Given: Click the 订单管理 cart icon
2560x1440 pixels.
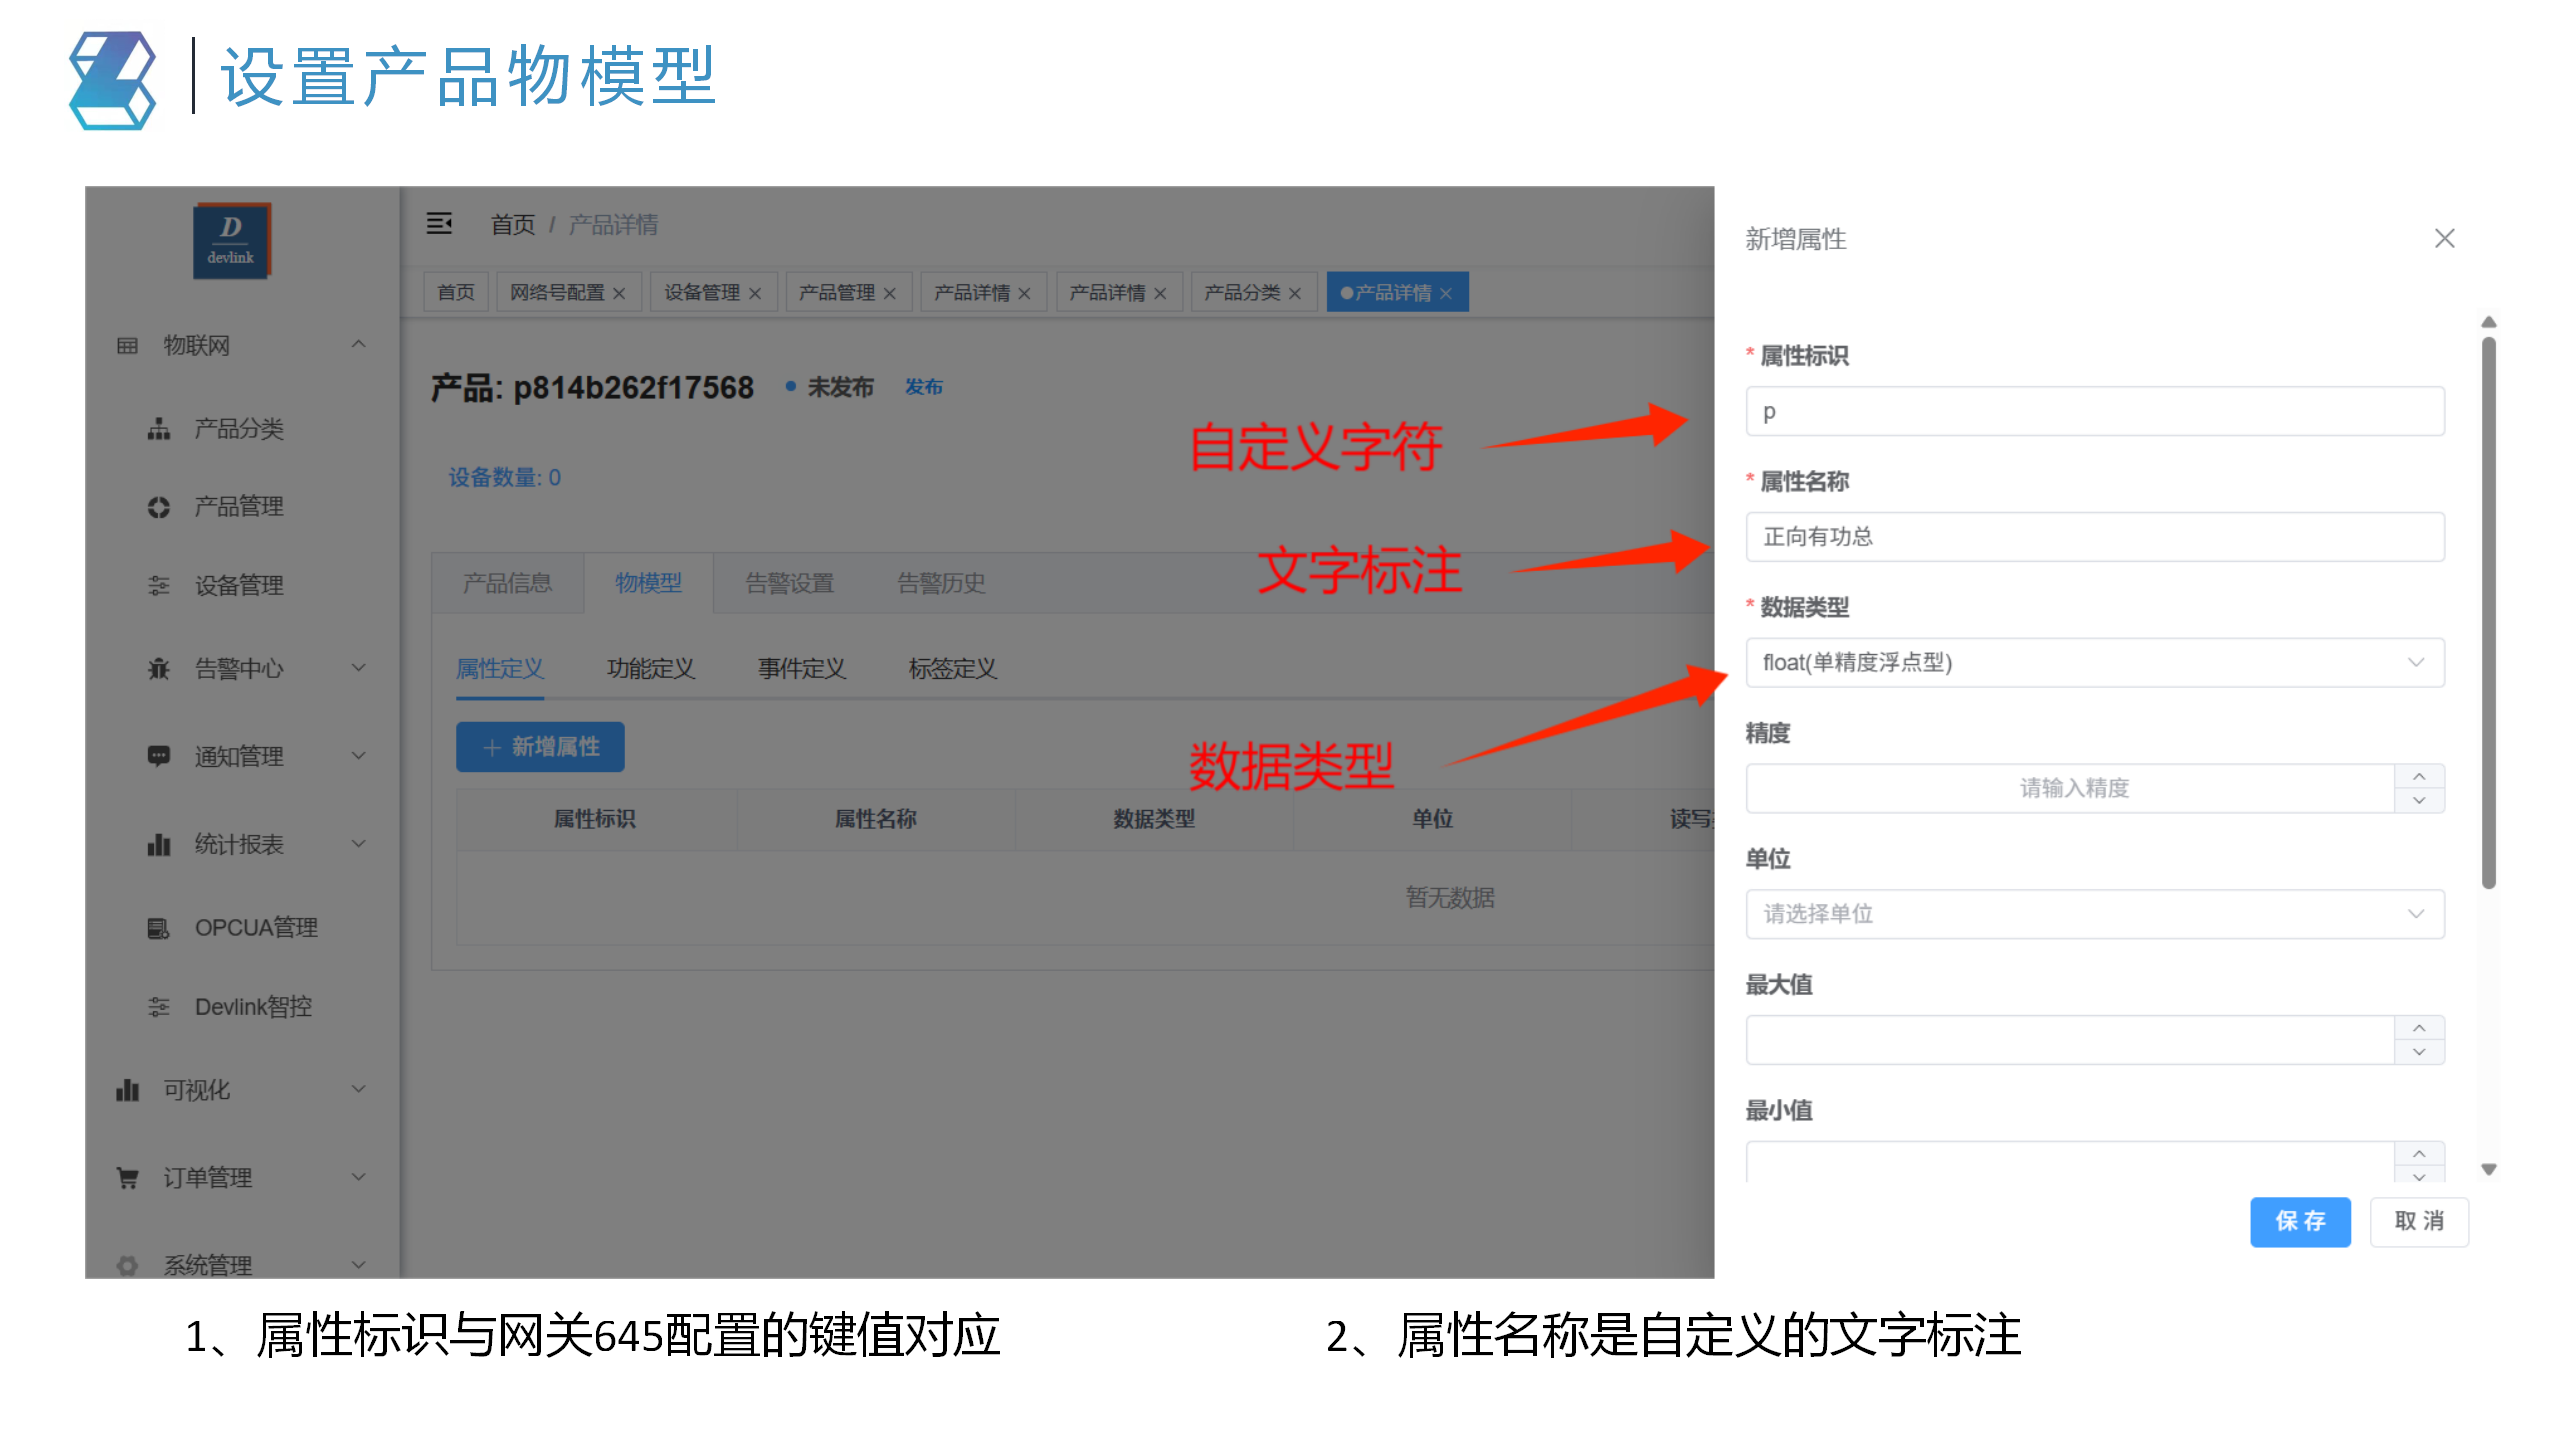Looking at the screenshot, I should click(x=126, y=1177).
